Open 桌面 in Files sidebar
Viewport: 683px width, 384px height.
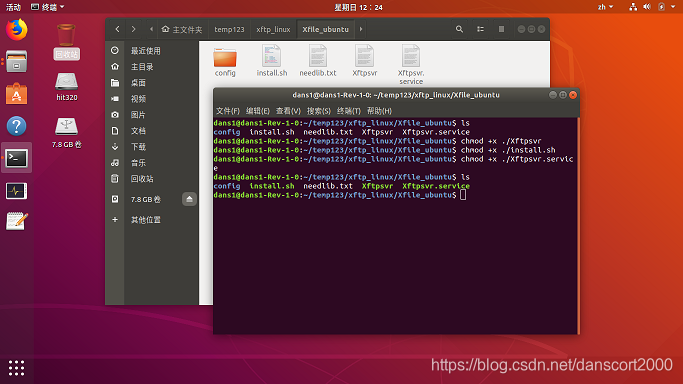152,83
